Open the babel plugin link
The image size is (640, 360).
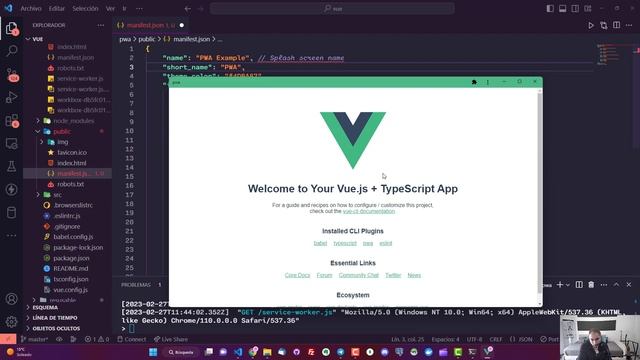320,243
